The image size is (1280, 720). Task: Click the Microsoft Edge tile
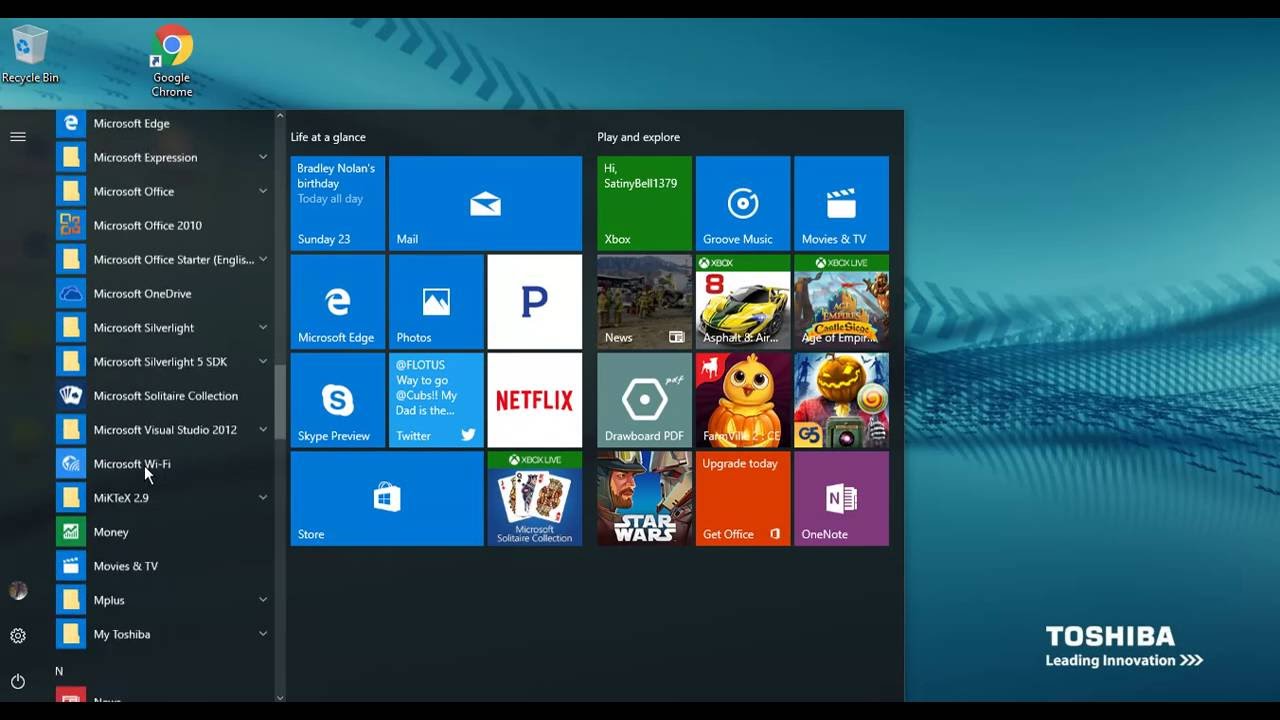click(x=338, y=301)
